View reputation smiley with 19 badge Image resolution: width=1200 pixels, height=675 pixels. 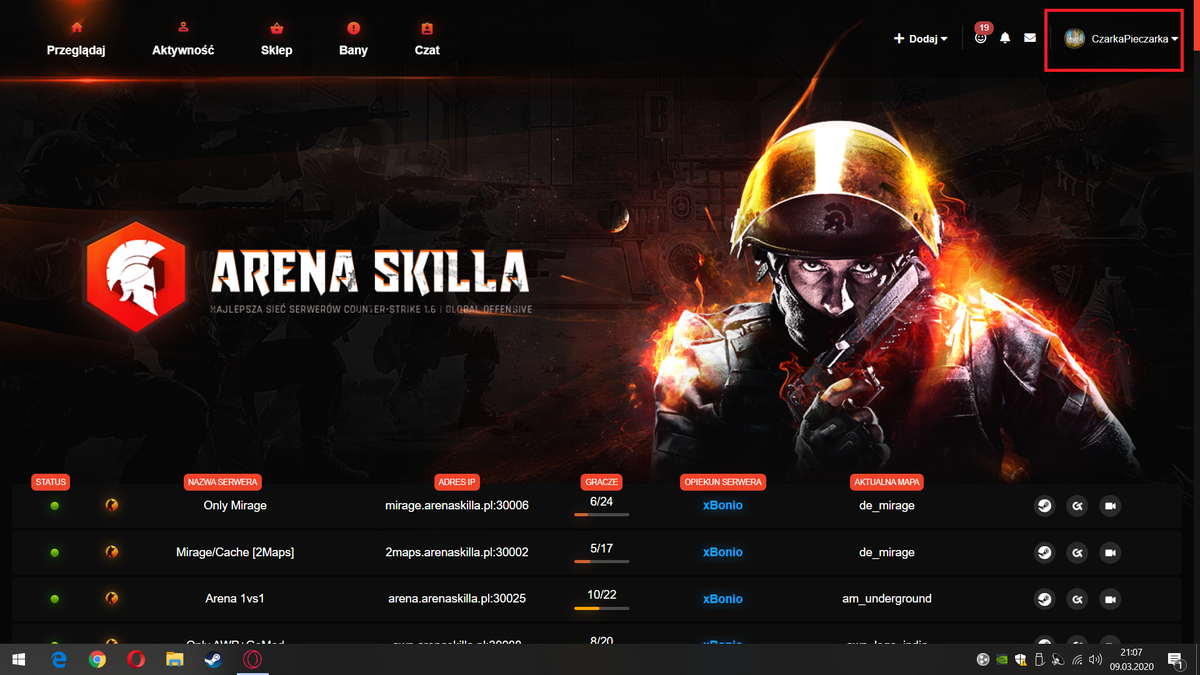981,37
